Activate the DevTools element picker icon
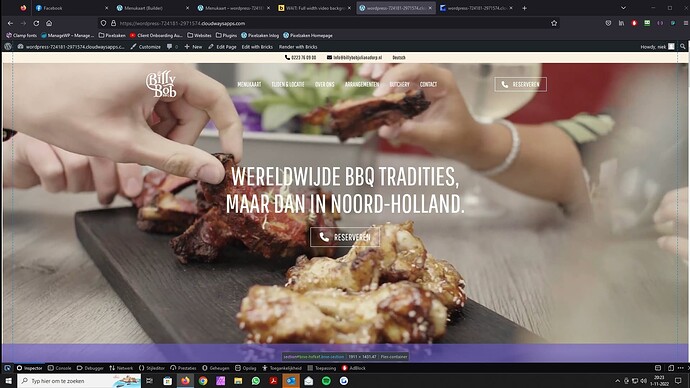The image size is (690, 388). (x=7, y=368)
